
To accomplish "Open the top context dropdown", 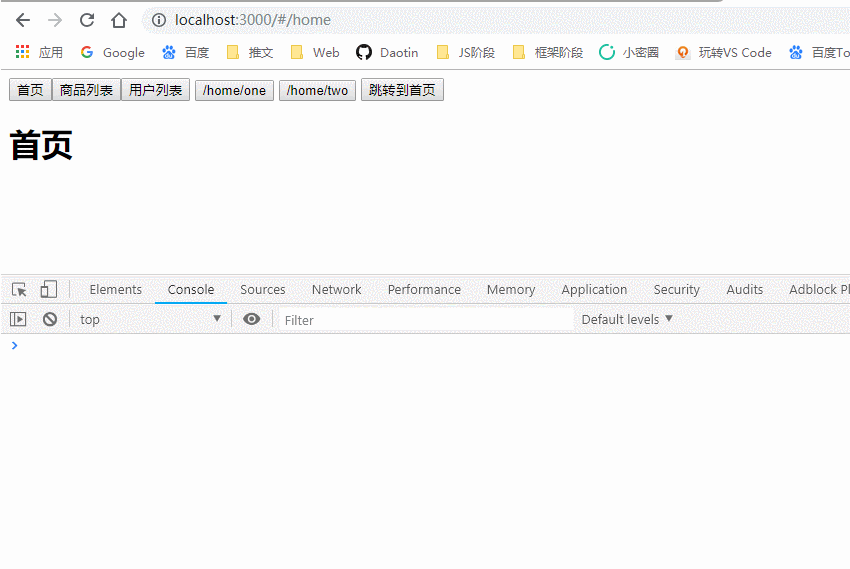I will click(150, 320).
